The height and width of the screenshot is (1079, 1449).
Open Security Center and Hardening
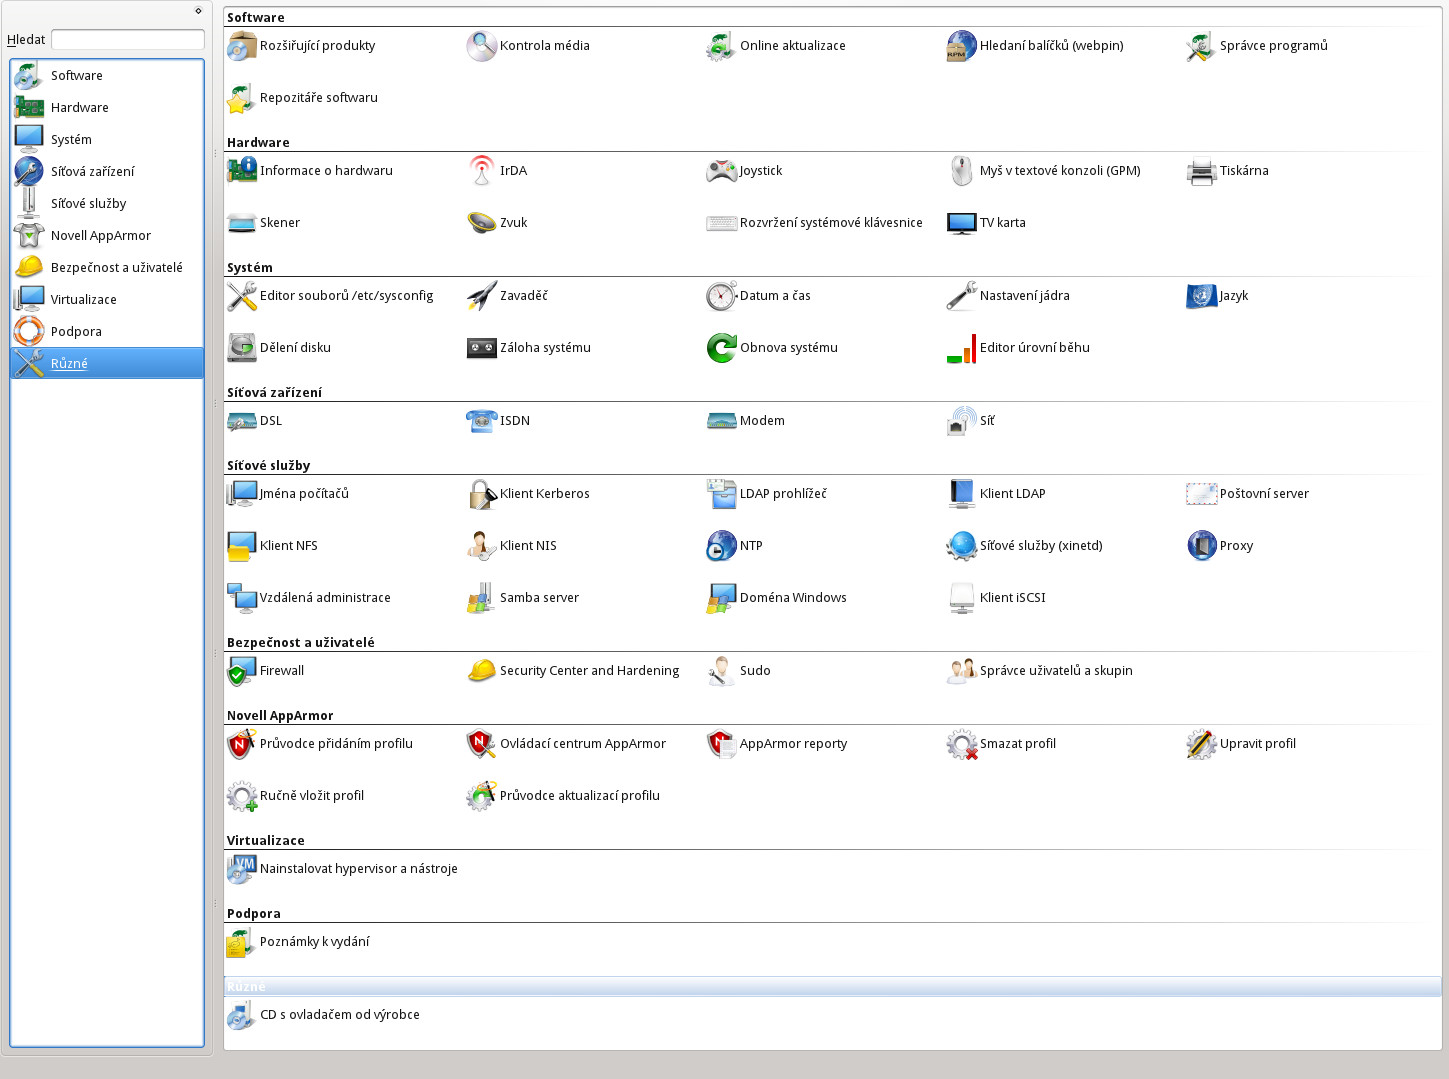click(x=482, y=671)
